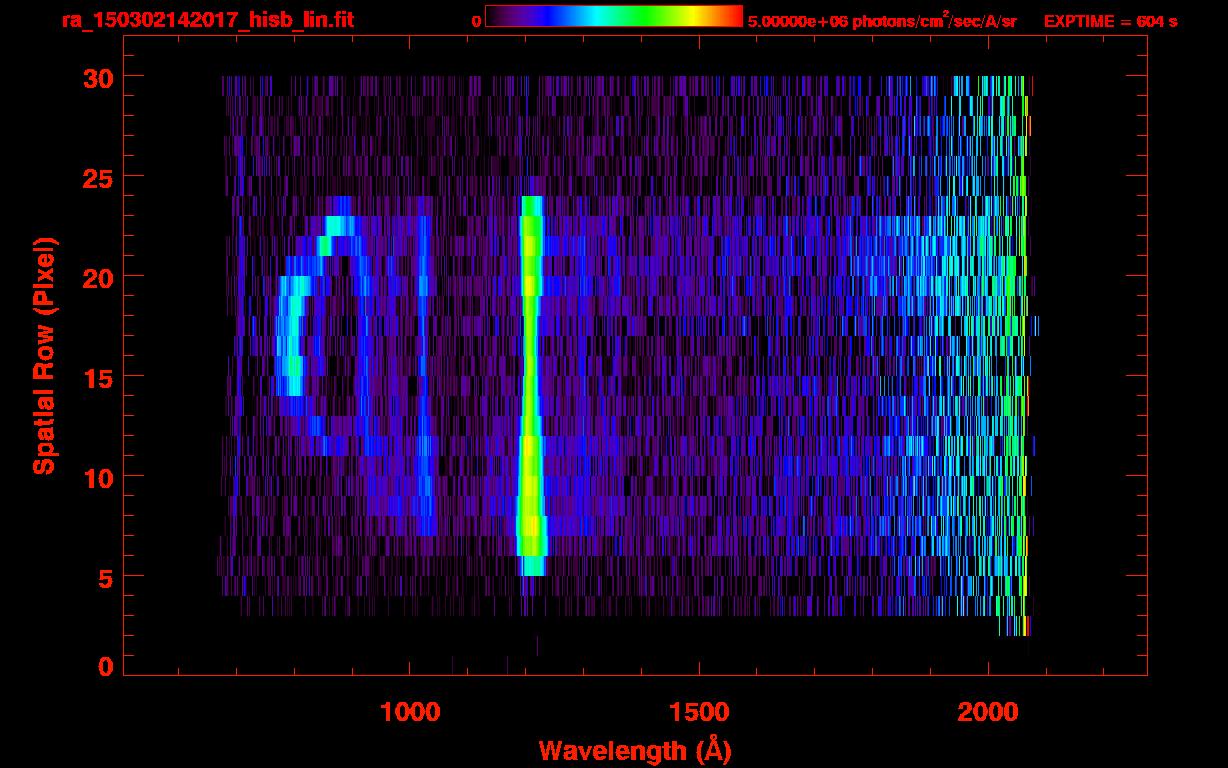Click the rainbow color scale bar
Image resolution: width=1228 pixels, height=768 pixels.
pos(614,16)
